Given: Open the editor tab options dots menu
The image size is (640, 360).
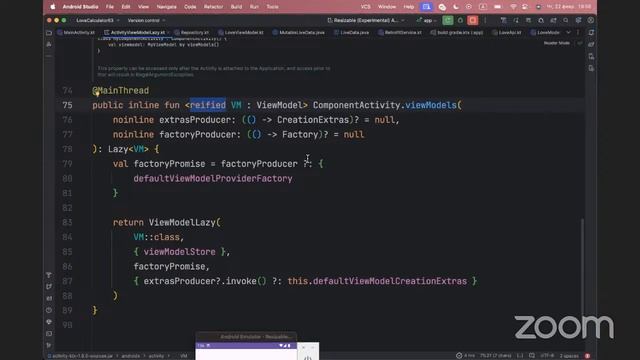Looking at the screenshot, I should pyautogui.click(x=578, y=33).
